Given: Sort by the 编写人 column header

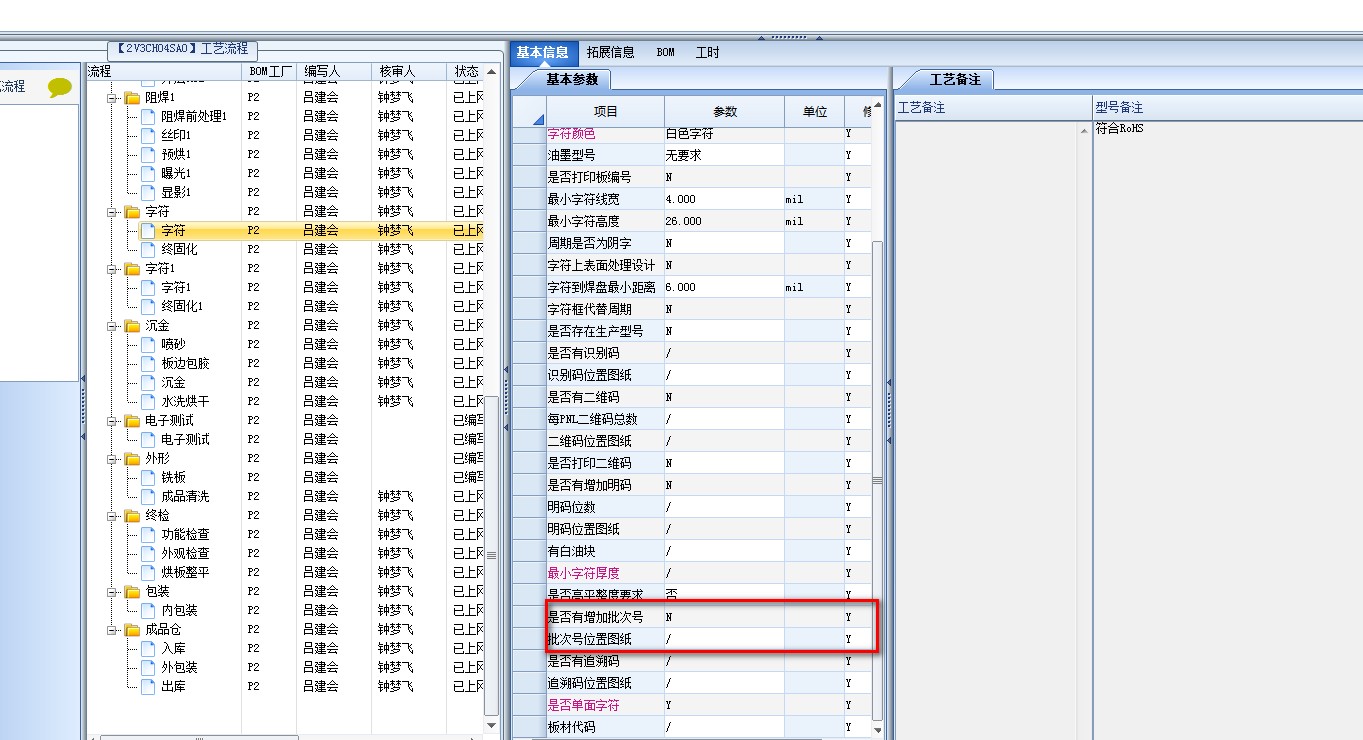Looking at the screenshot, I should point(334,72).
